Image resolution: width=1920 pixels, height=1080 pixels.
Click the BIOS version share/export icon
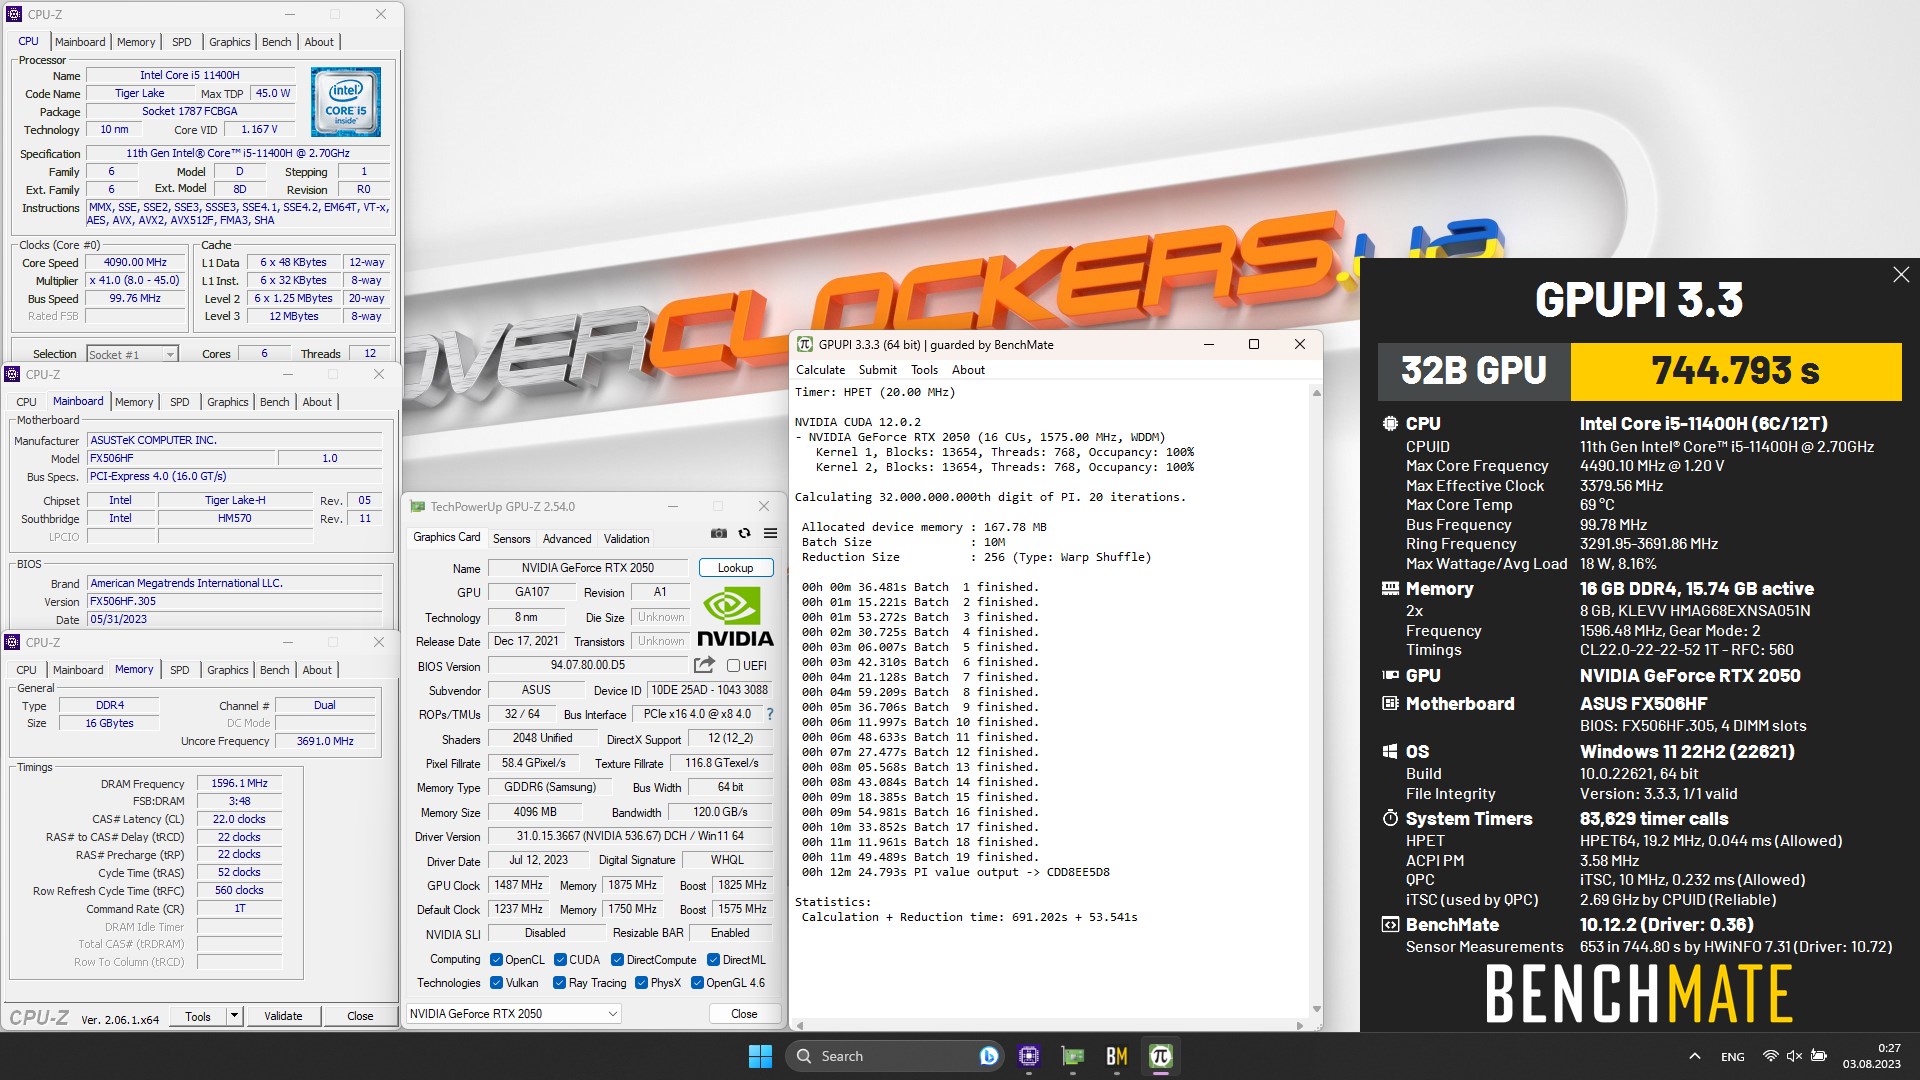coord(704,665)
